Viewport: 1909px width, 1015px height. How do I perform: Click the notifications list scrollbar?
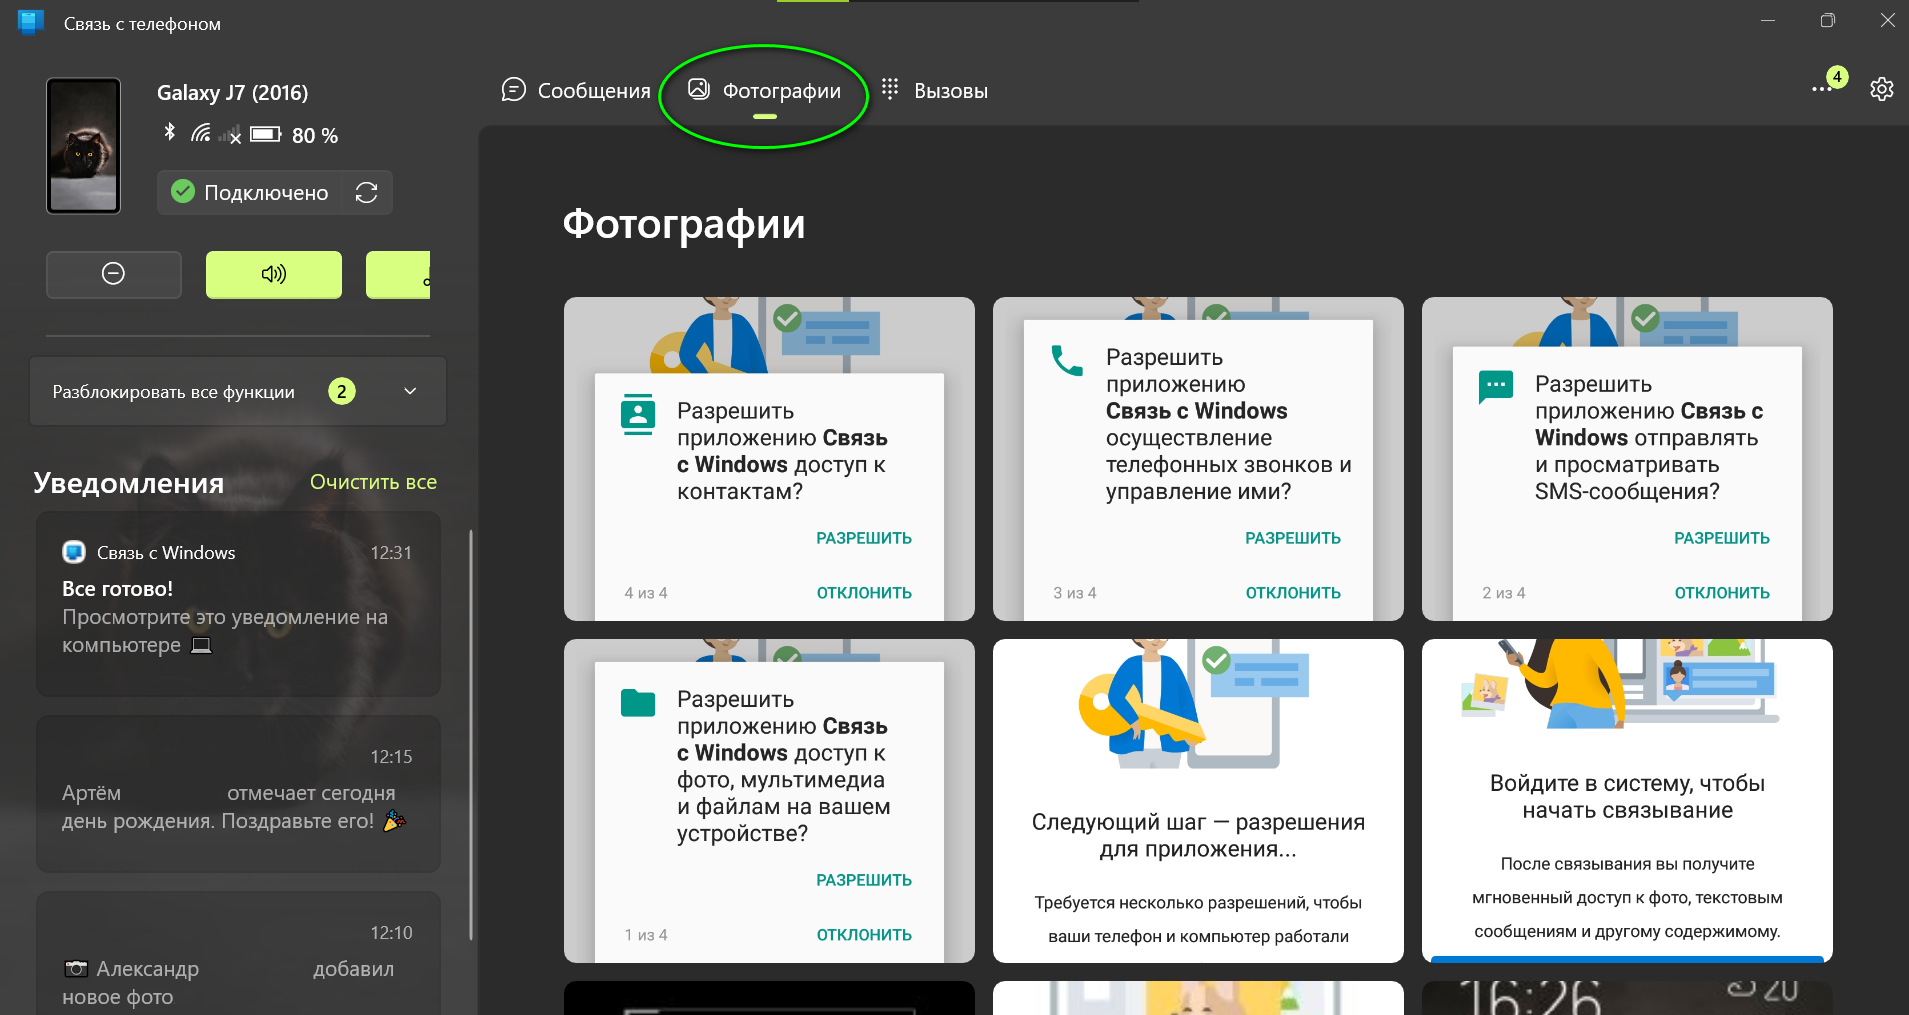(x=470, y=735)
